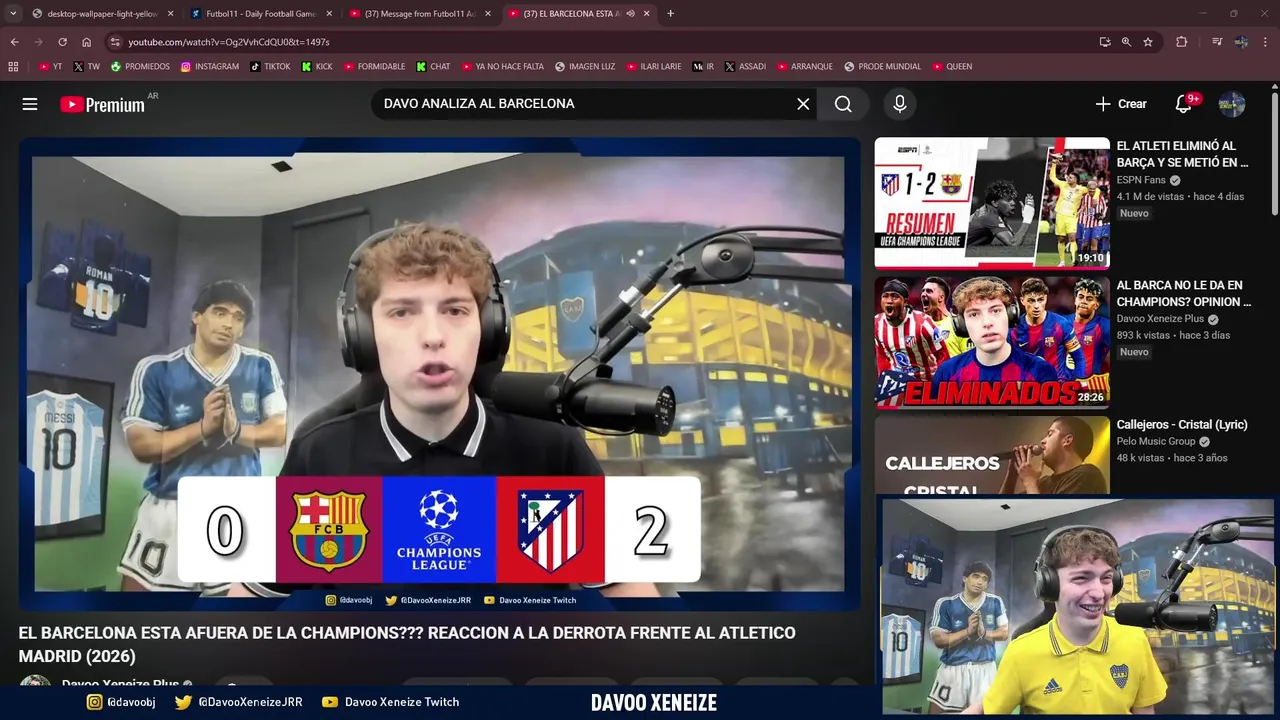Viewport: 1280px width, 720px height.
Task: Open the apps grid in bookmarks bar
Action: [13, 67]
